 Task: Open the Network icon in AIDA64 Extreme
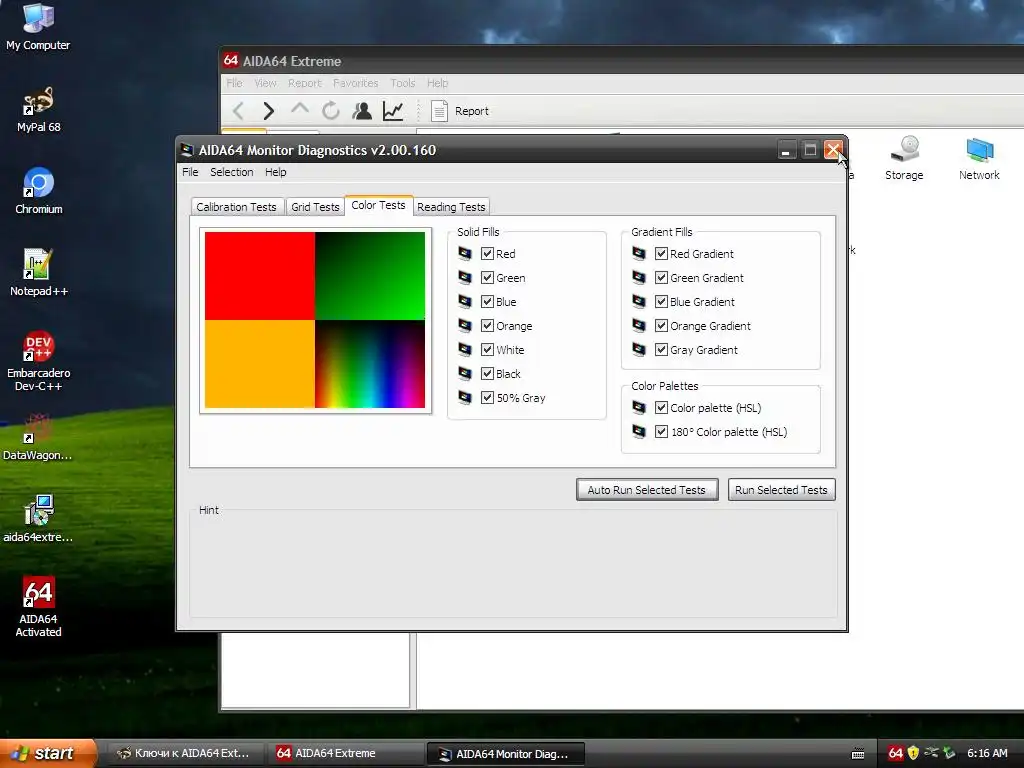(979, 157)
